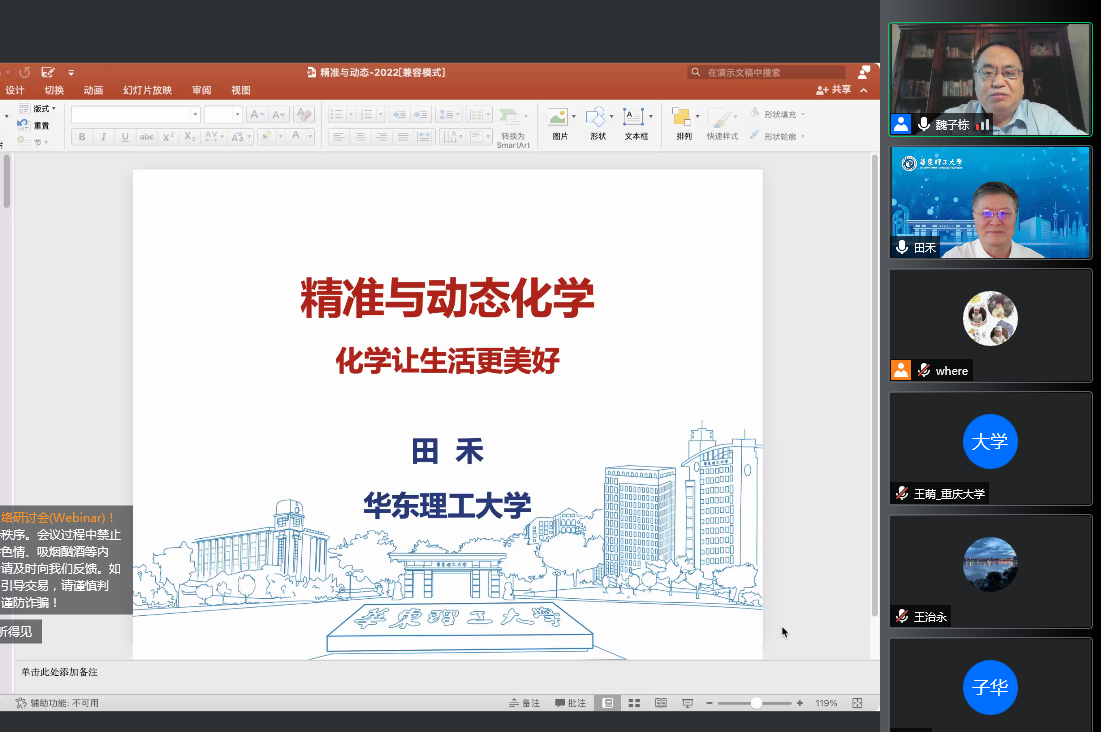Click fit slide to window icon

857,703
